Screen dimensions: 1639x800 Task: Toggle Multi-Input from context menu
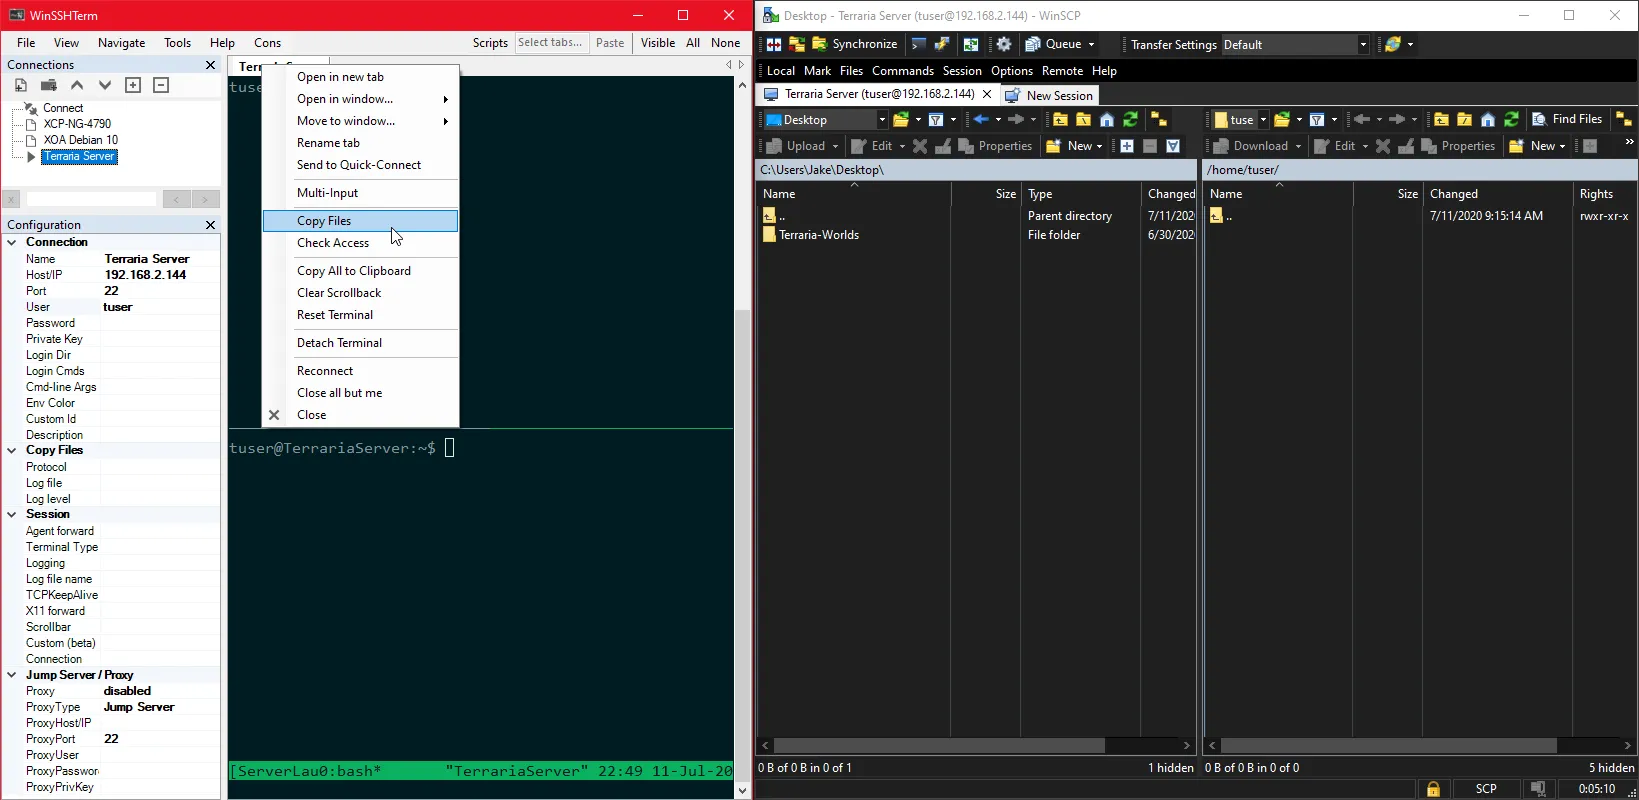pyautogui.click(x=360, y=193)
